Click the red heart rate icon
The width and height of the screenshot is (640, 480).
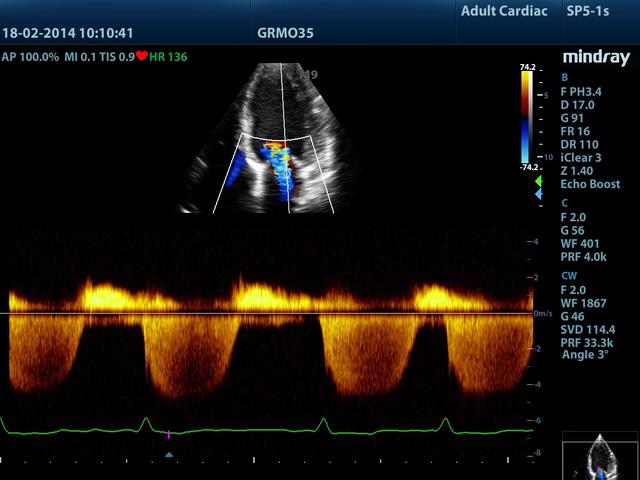(x=141, y=56)
